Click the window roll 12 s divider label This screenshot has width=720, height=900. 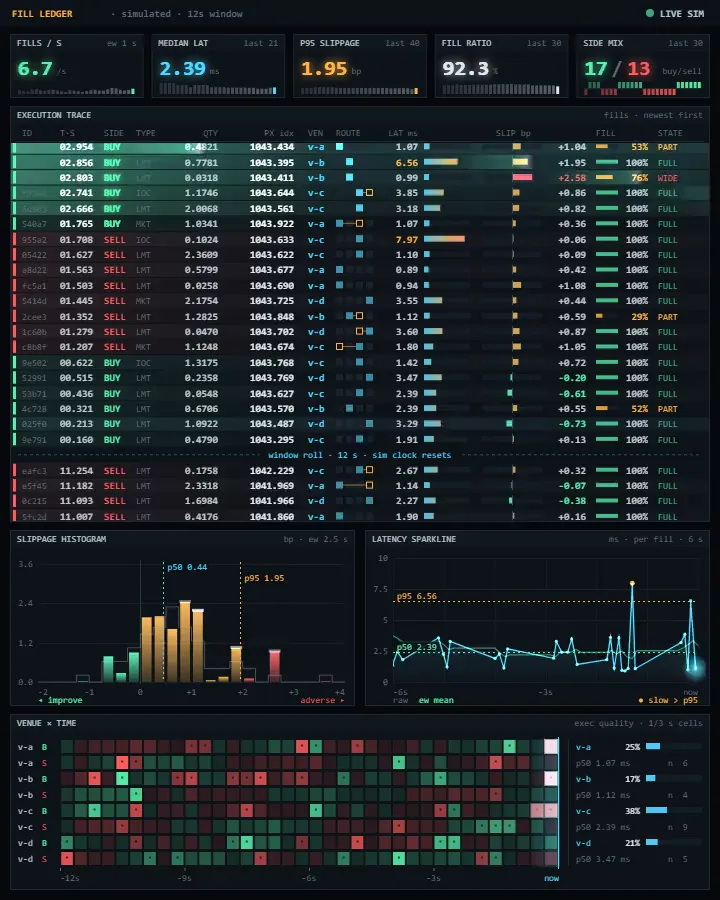(359, 455)
